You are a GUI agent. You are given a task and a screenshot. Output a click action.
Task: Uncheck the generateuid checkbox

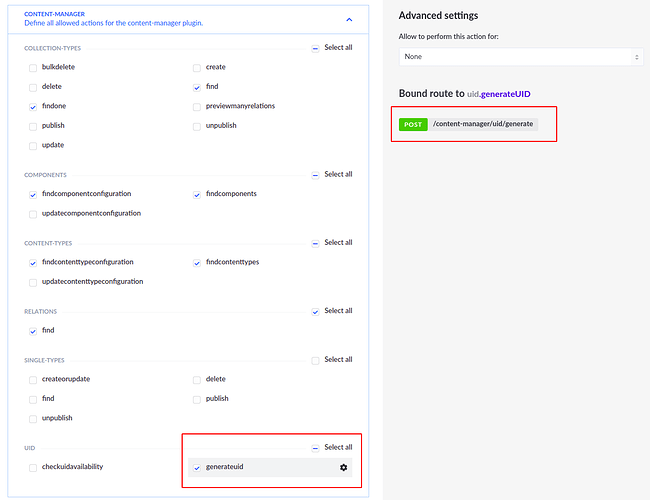pyautogui.click(x=197, y=467)
